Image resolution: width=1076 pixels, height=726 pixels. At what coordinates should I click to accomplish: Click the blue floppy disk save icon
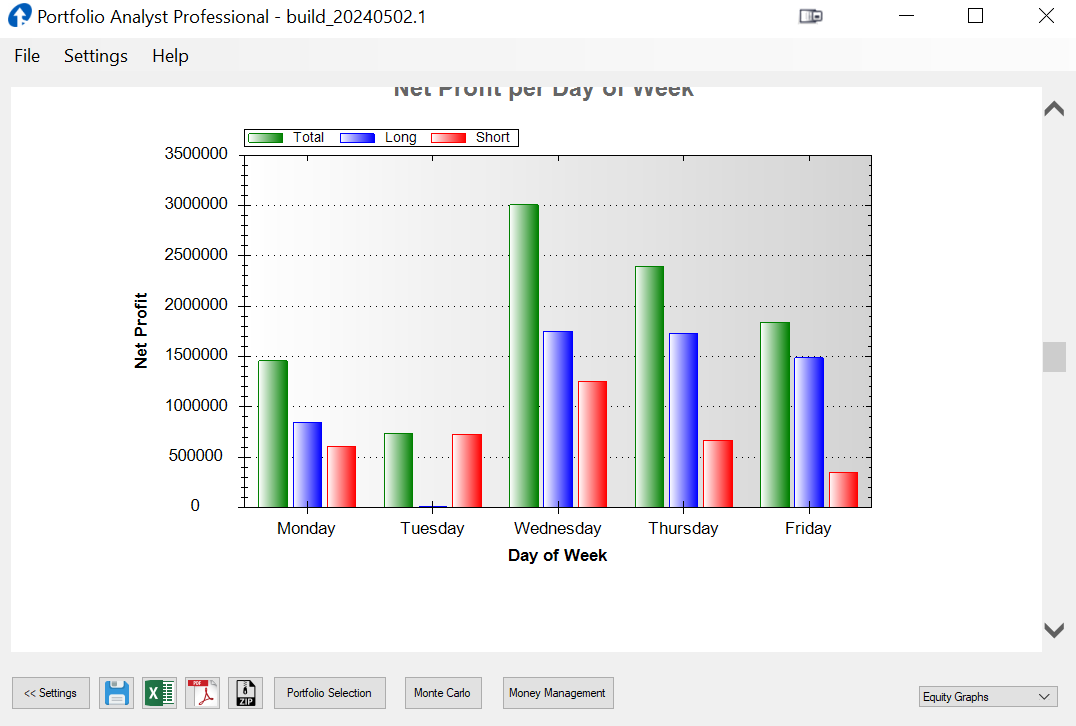coord(117,693)
